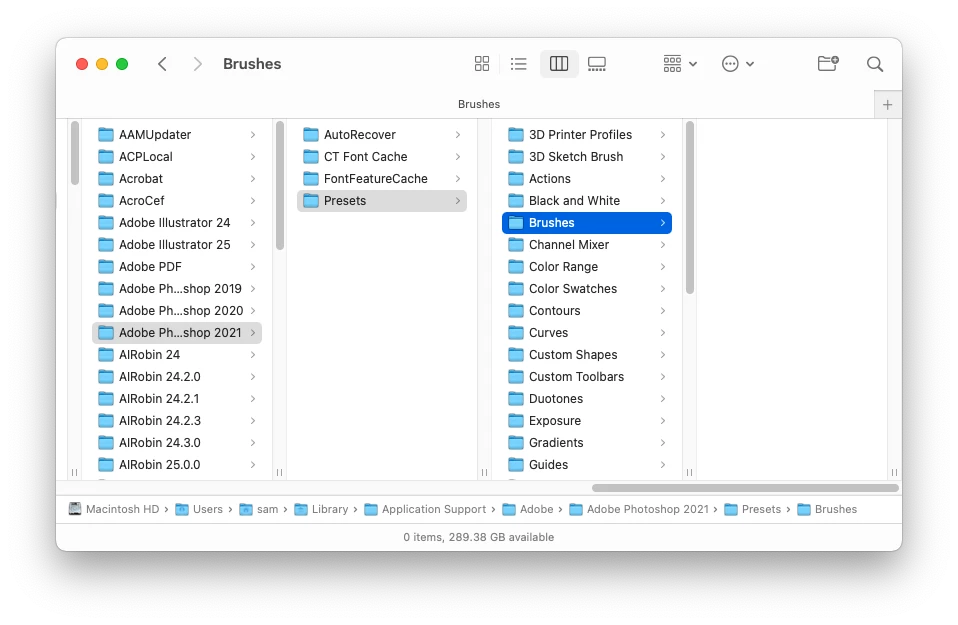Switch to list view
The width and height of the screenshot is (958, 625).
click(x=518, y=64)
